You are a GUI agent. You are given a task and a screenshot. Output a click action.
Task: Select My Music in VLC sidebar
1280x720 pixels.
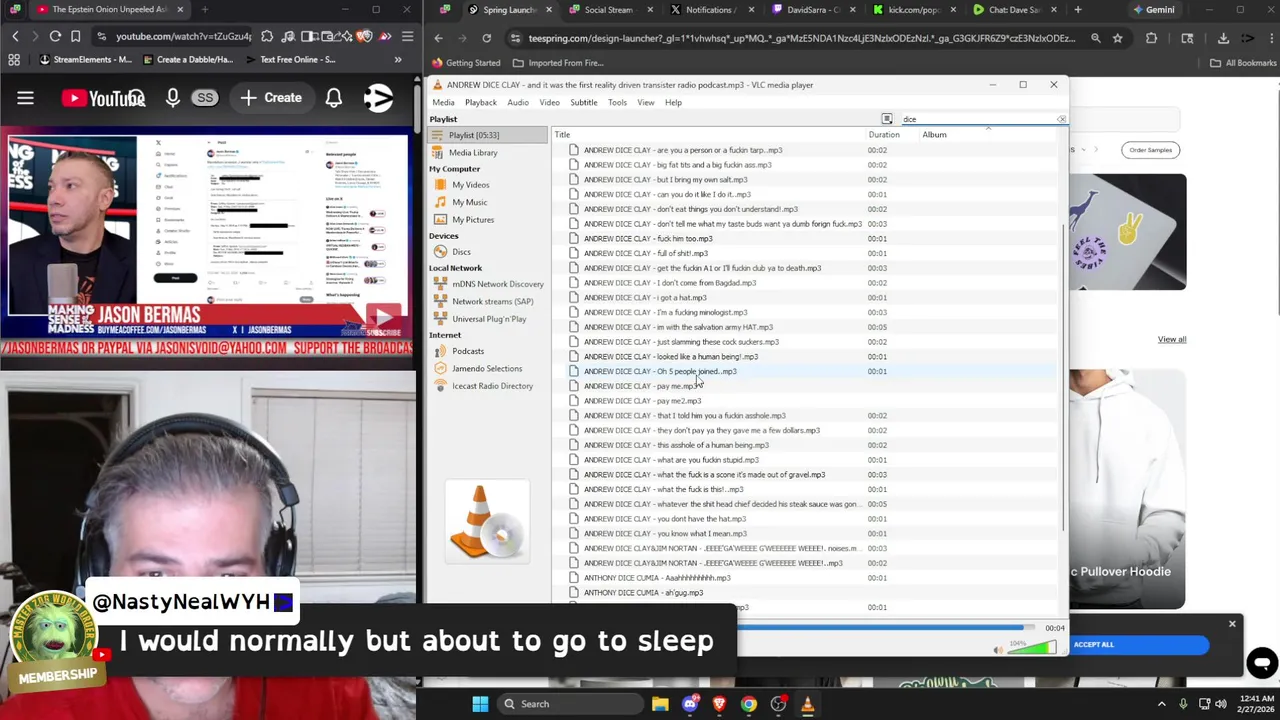coord(469,202)
